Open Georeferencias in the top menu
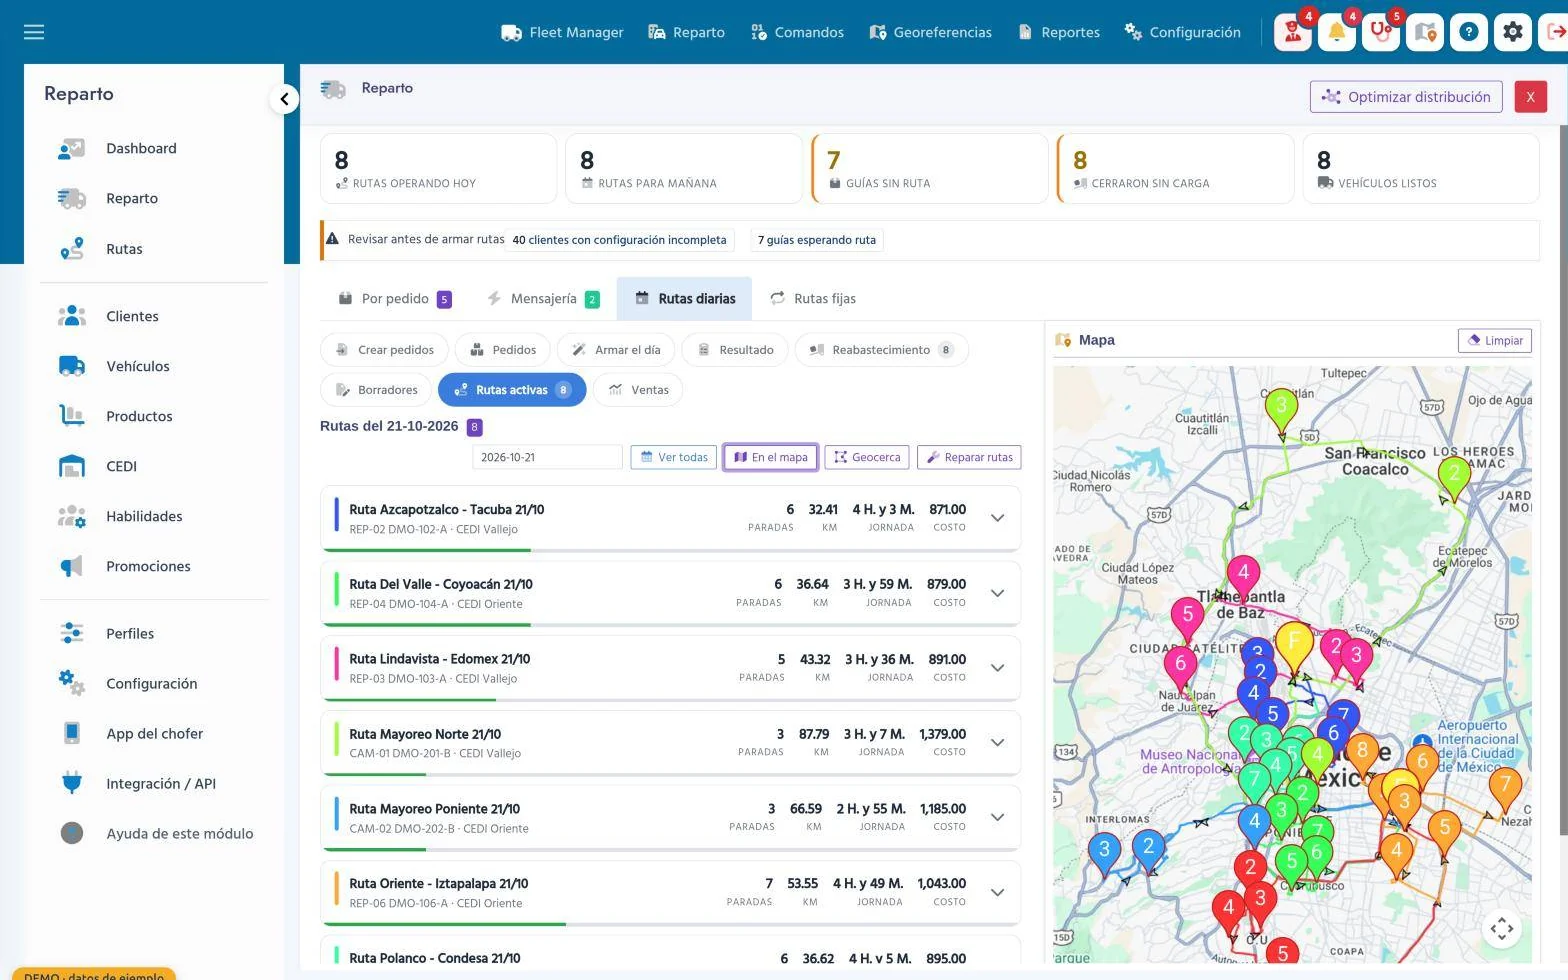Viewport: 1568px width, 980px height. (931, 32)
